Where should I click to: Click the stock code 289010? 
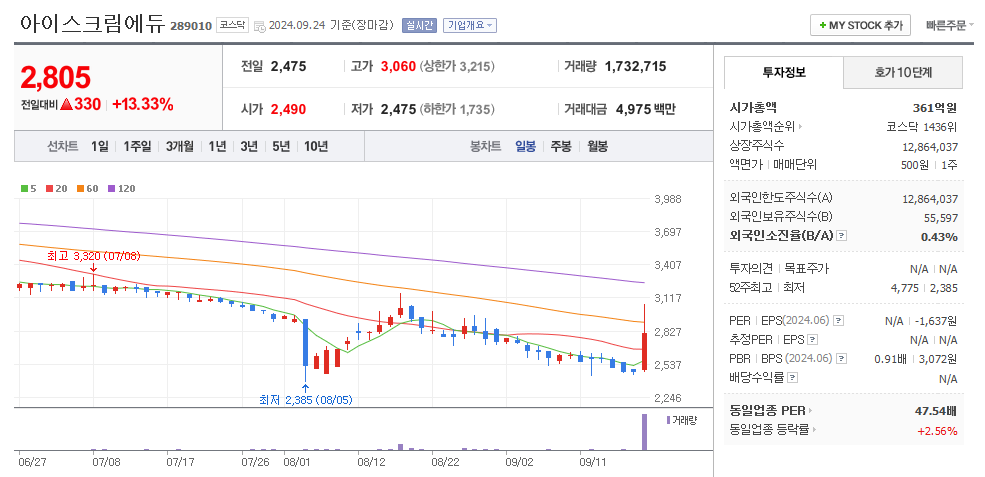[191, 26]
